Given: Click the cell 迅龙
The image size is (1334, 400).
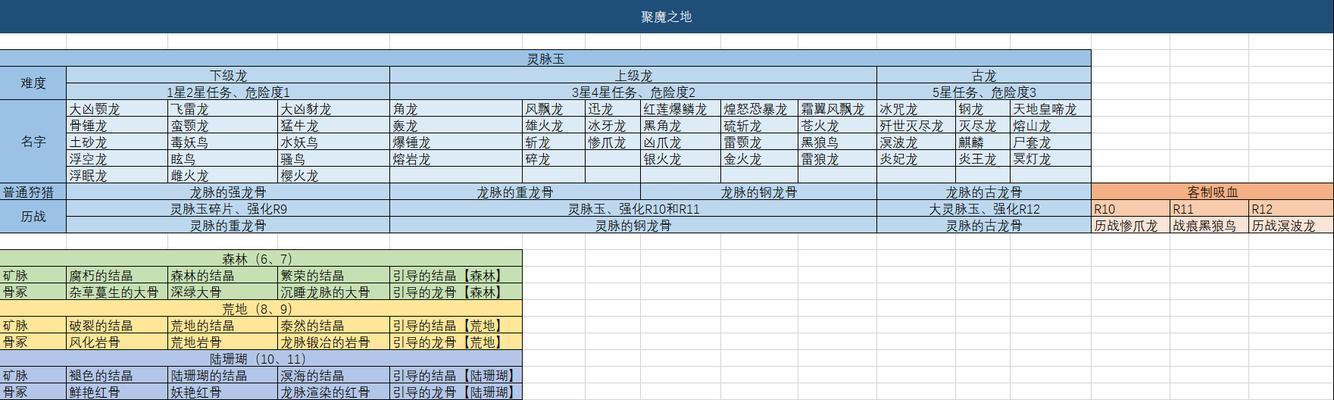Looking at the screenshot, I should point(613,108).
